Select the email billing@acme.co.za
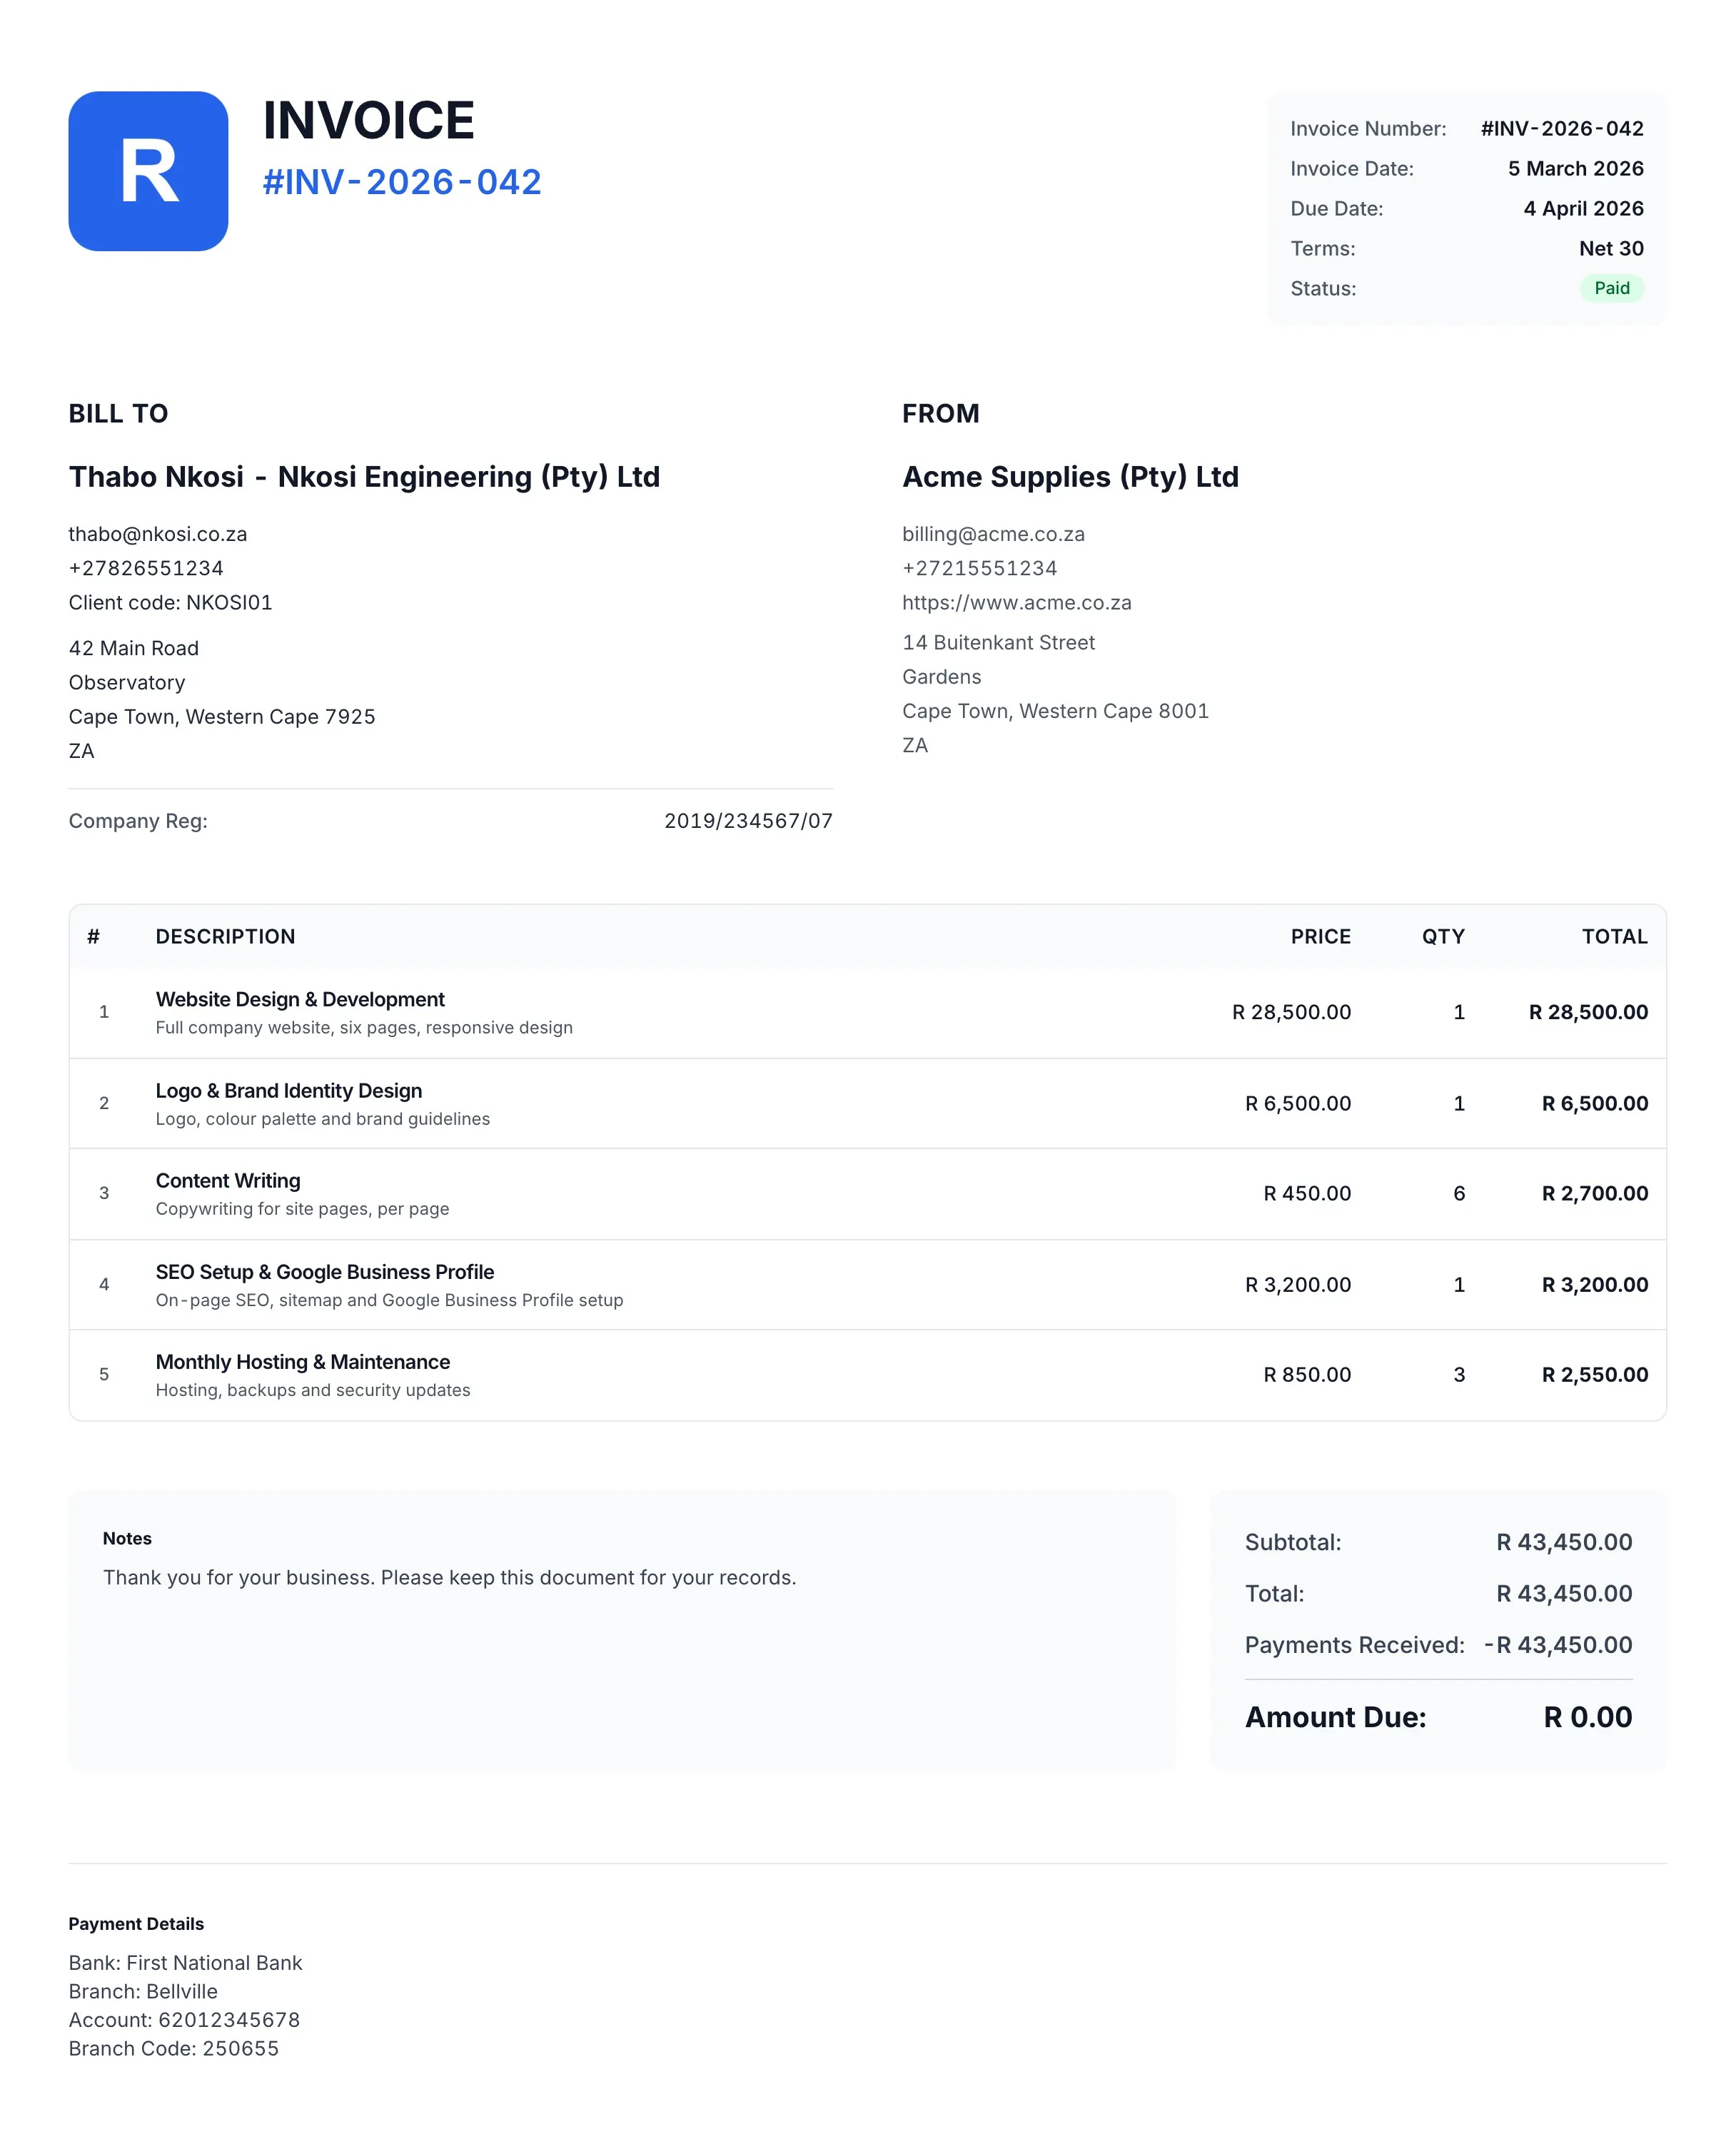Screen dimensions: 1736x2154 pyautogui.click(x=993, y=534)
